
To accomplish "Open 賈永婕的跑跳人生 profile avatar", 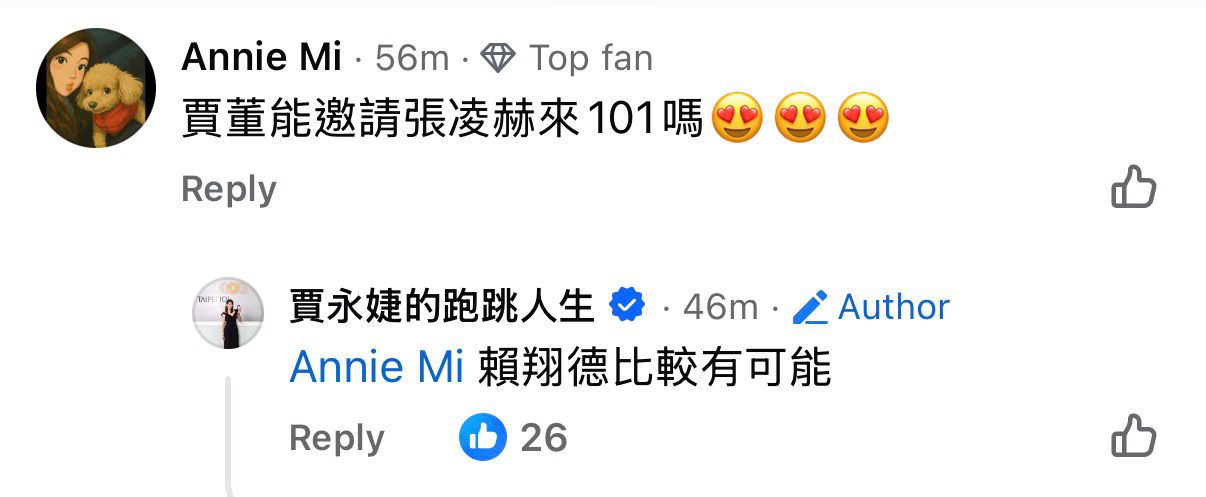I will point(228,313).
